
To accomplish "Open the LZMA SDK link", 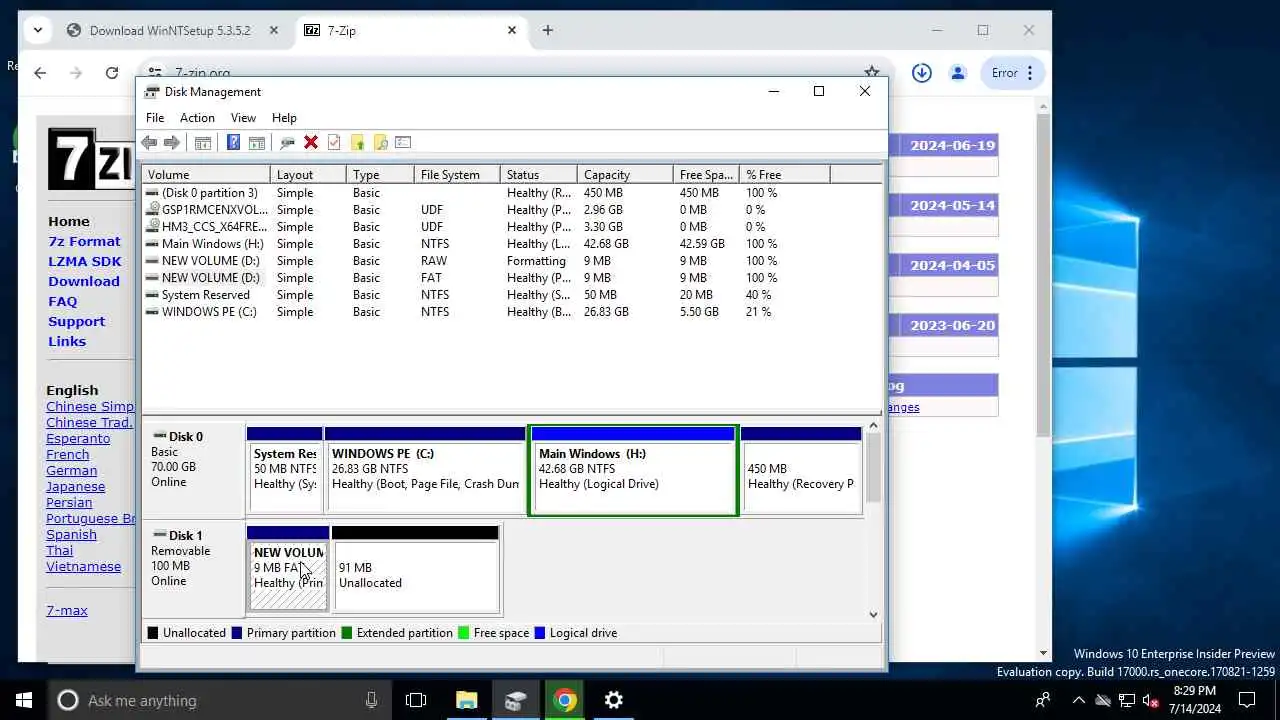I will coord(85,261).
